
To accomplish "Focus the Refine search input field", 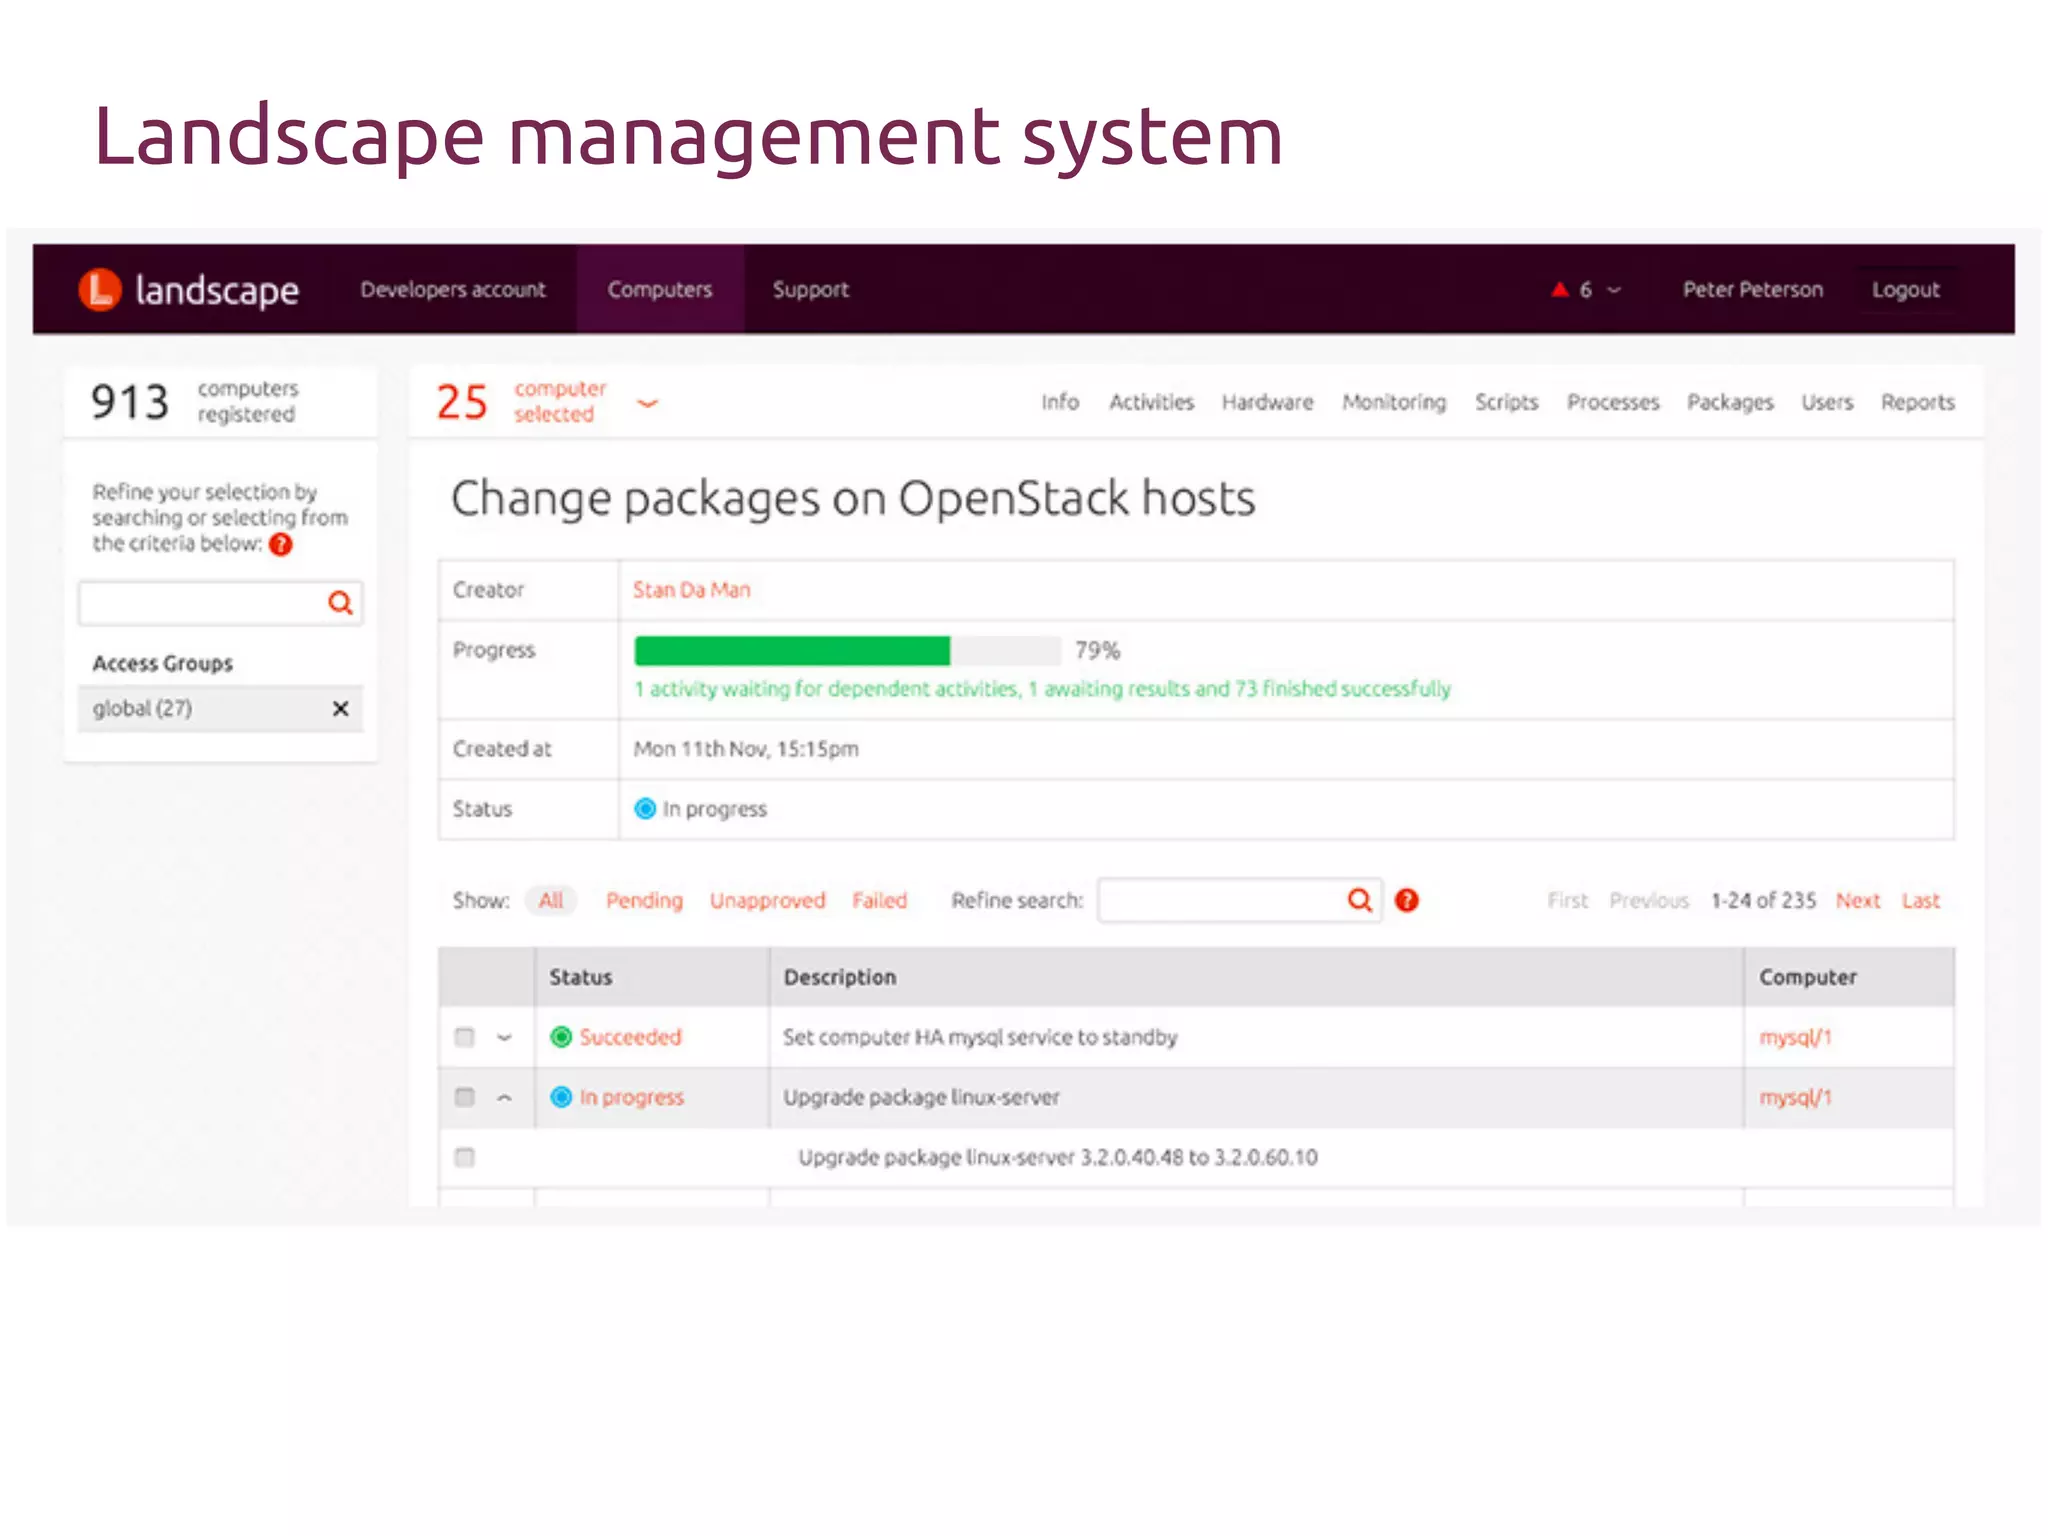I will coord(1240,900).
